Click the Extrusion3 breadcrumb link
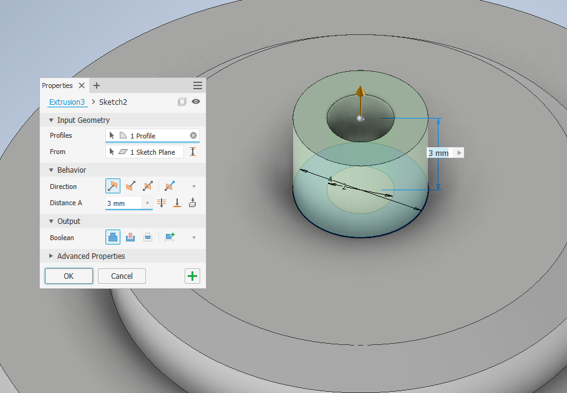The height and width of the screenshot is (393, 567). coord(67,102)
